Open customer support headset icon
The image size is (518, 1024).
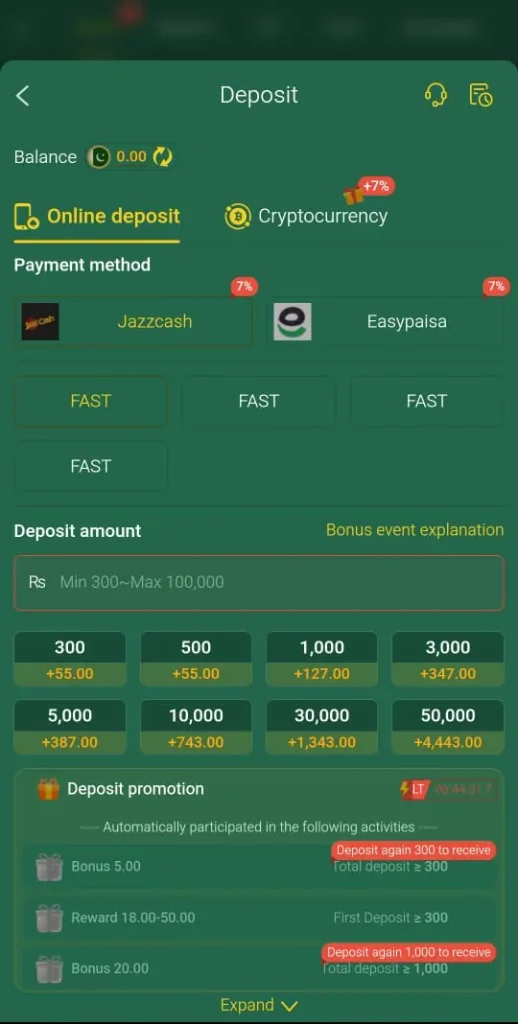pyautogui.click(x=436, y=95)
